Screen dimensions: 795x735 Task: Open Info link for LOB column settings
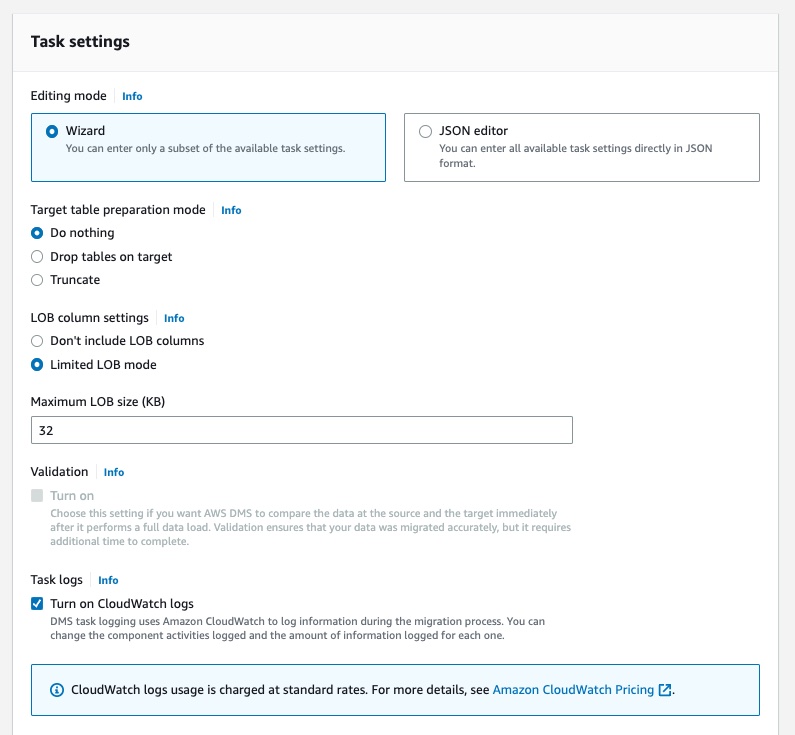click(x=174, y=318)
